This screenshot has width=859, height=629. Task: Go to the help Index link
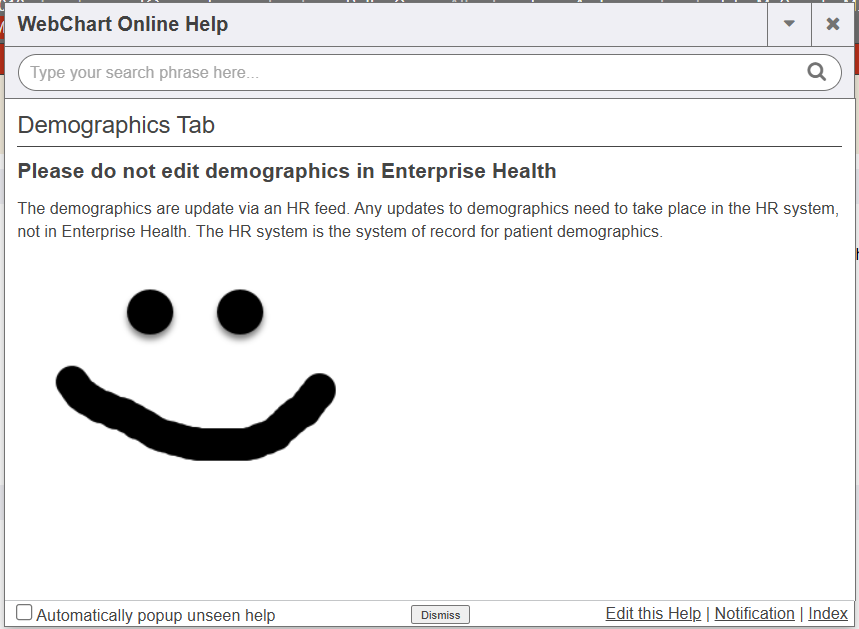point(828,614)
